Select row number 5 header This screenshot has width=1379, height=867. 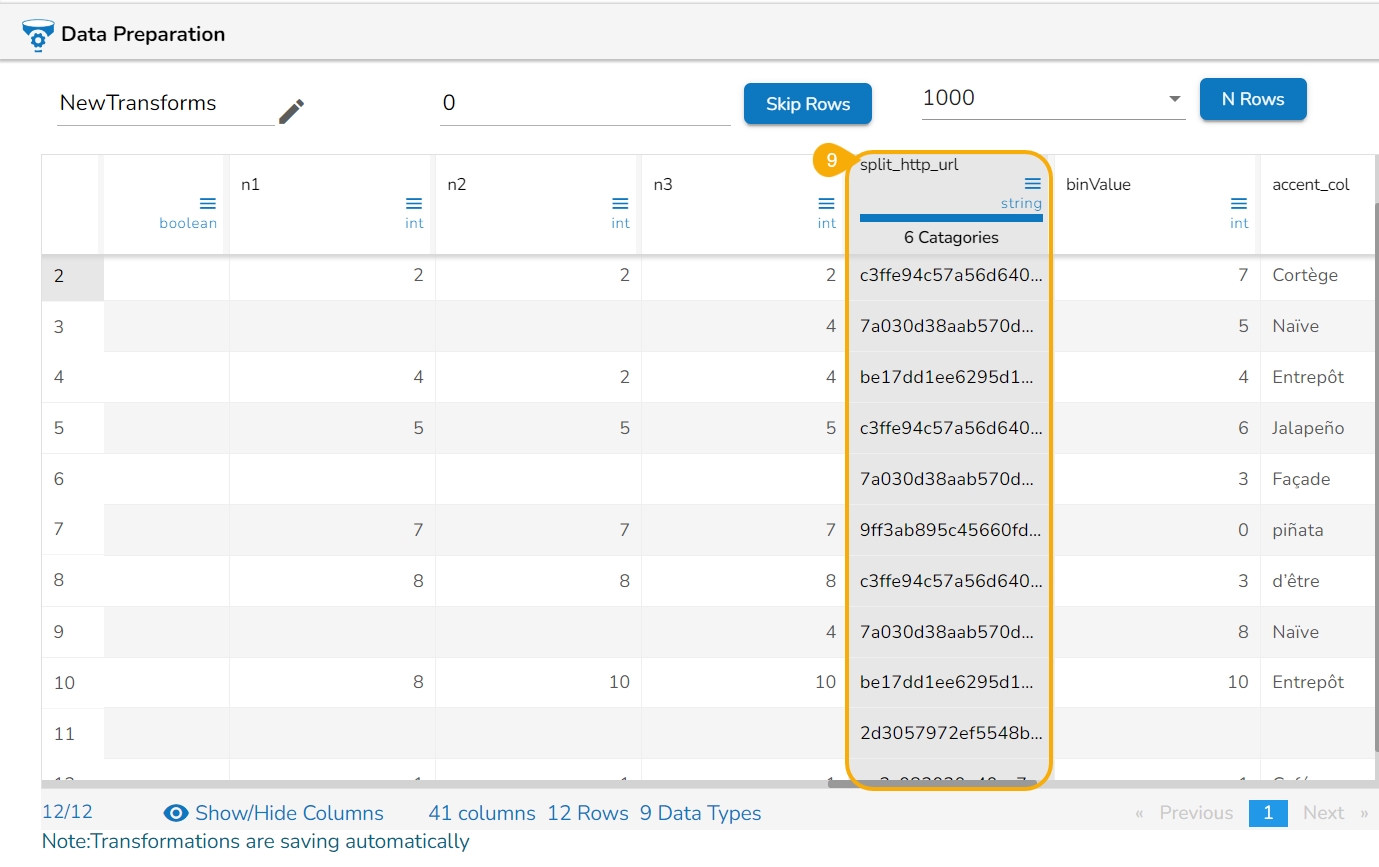pyautogui.click(x=59, y=428)
